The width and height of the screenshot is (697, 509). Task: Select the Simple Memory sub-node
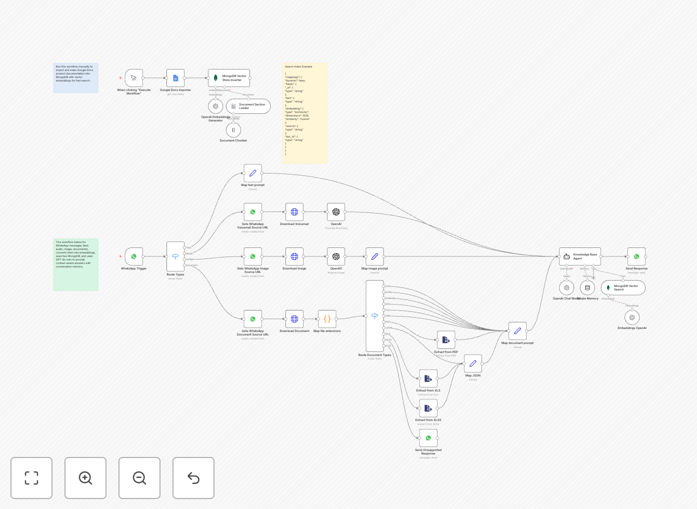click(x=587, y=288)
